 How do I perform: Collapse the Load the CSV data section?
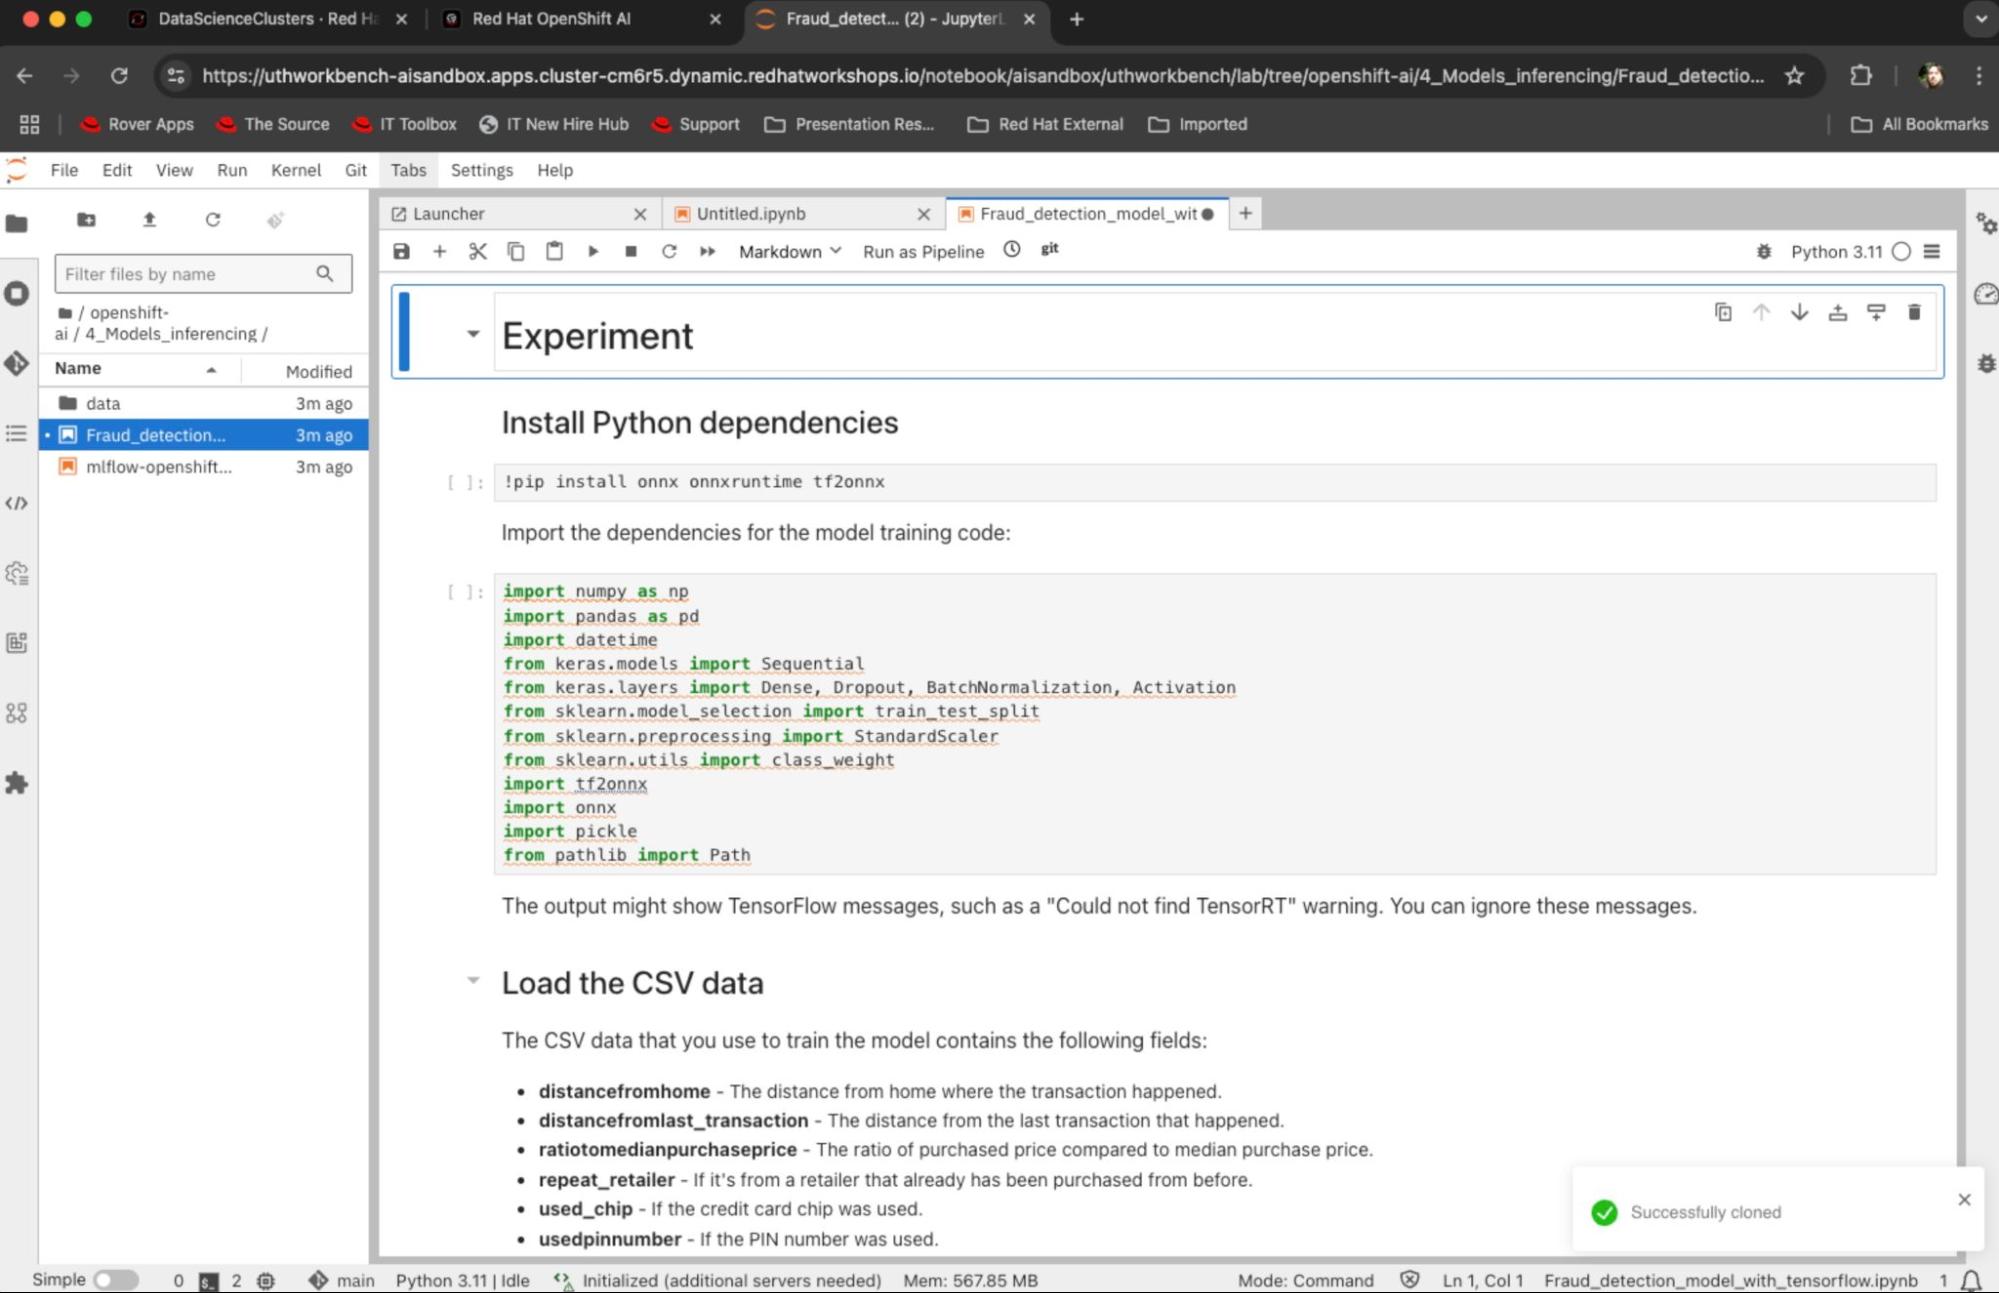[x=473, y=980]
